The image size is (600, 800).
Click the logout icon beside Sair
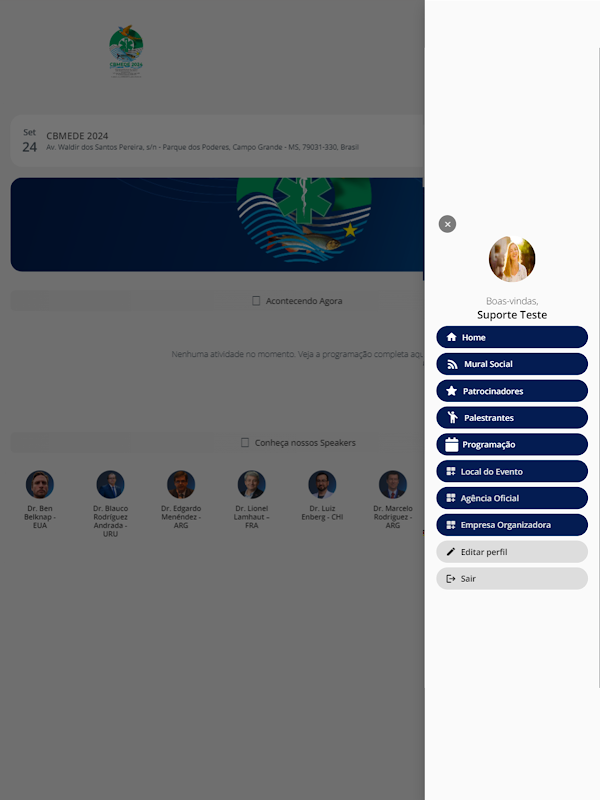click(451, 579)
